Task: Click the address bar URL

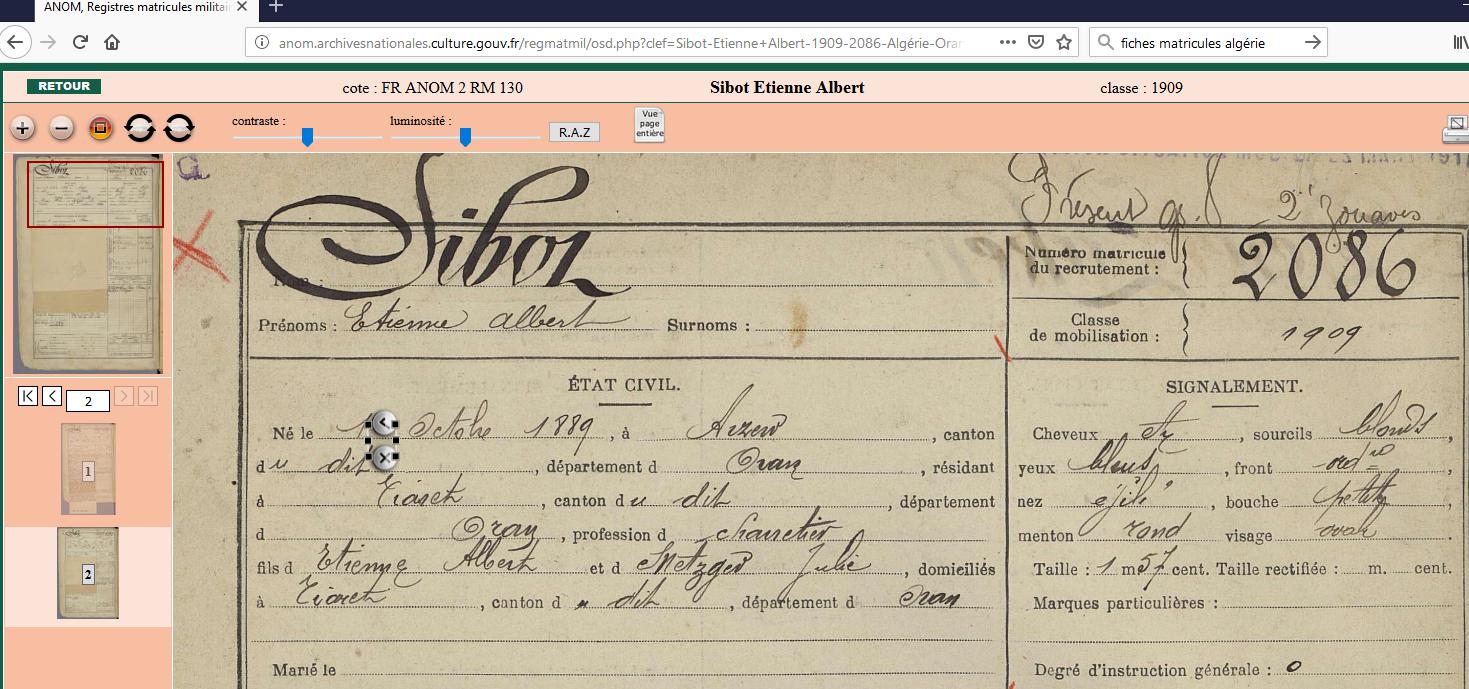Action: click(620, 42)
